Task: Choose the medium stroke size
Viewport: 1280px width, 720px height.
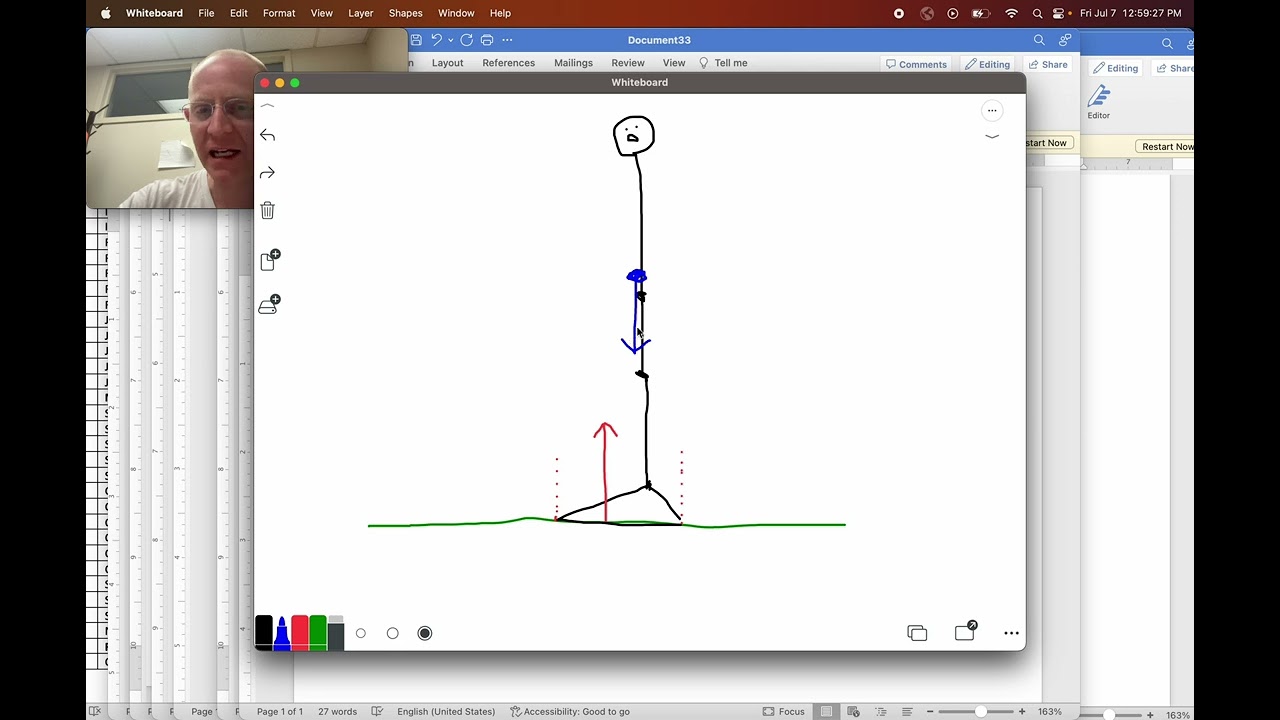Action: coord(393,633)
